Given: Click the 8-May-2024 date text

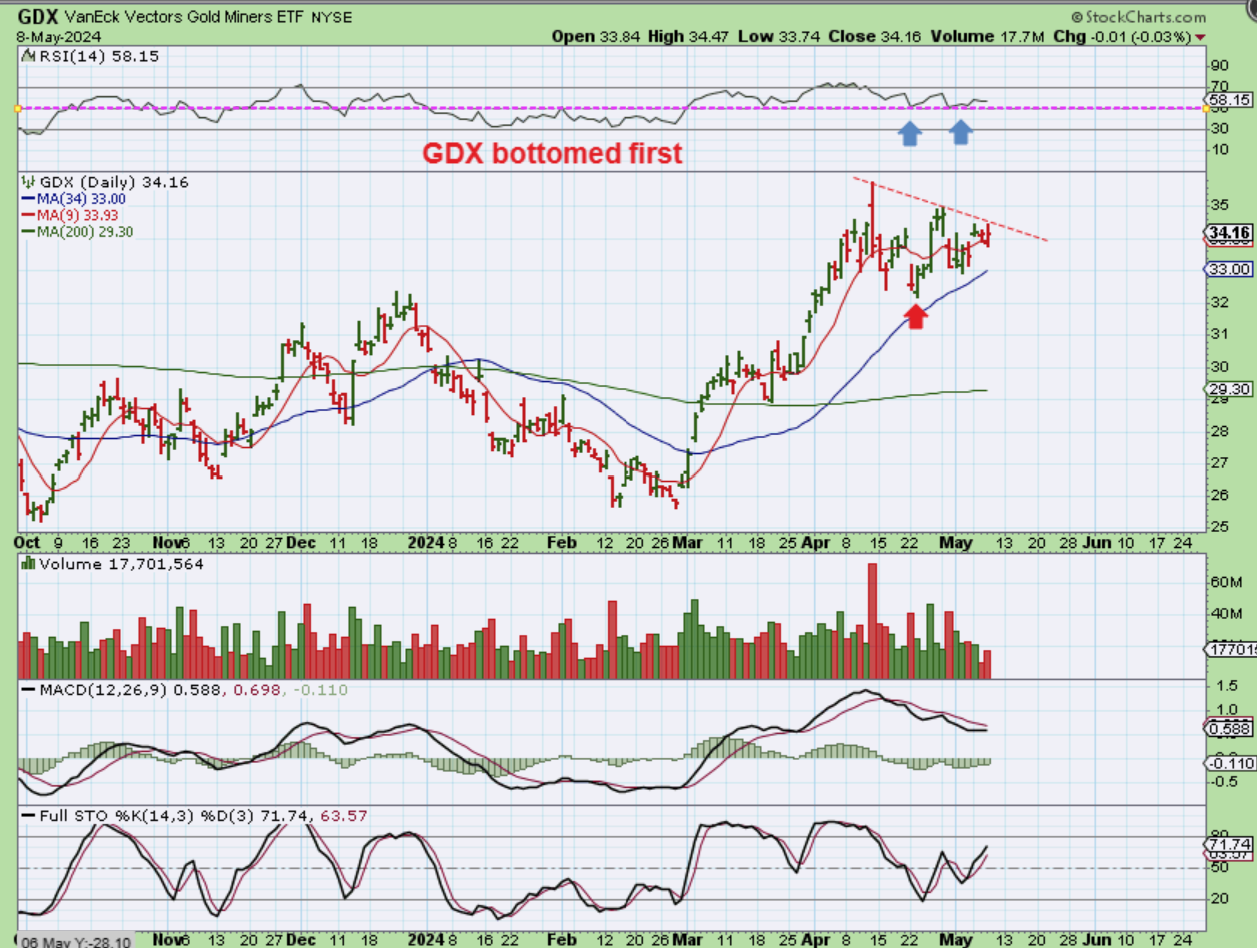Looking at the screenshot, I should tap(57, 37).
